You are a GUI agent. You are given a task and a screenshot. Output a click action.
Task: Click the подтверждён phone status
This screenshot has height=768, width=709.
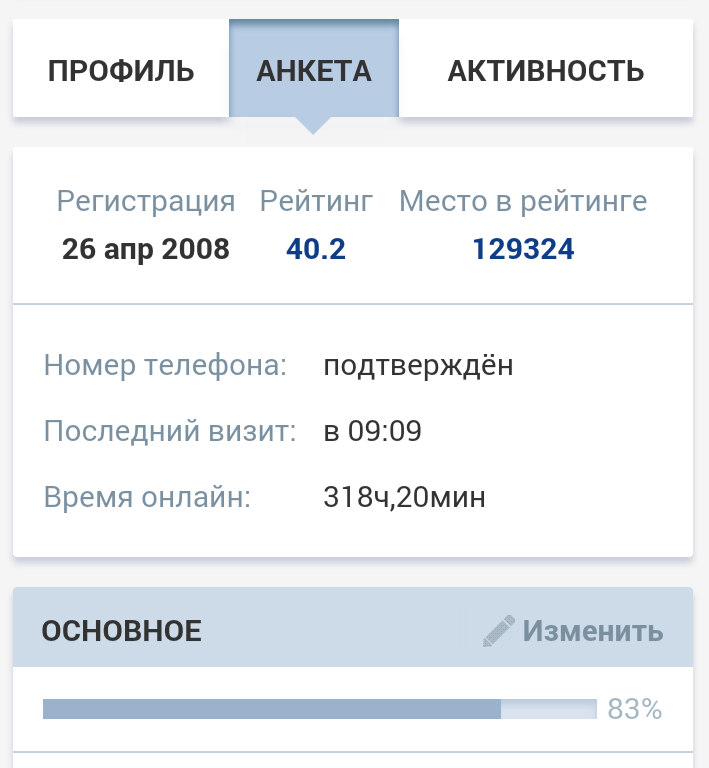click(418, 366)
